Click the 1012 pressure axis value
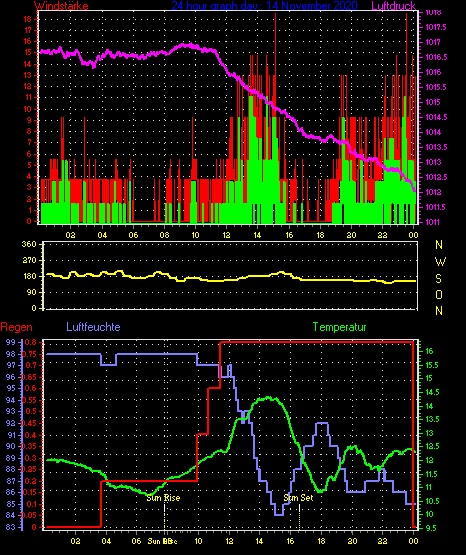Image resolution: width=466 pixels, height=555 pixels. click(433, 192)
